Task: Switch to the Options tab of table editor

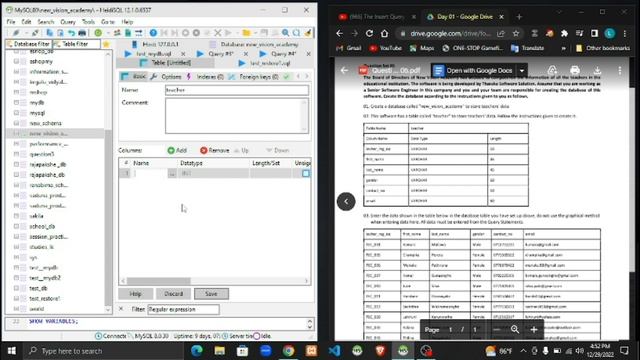Action: tap(167, 76)
